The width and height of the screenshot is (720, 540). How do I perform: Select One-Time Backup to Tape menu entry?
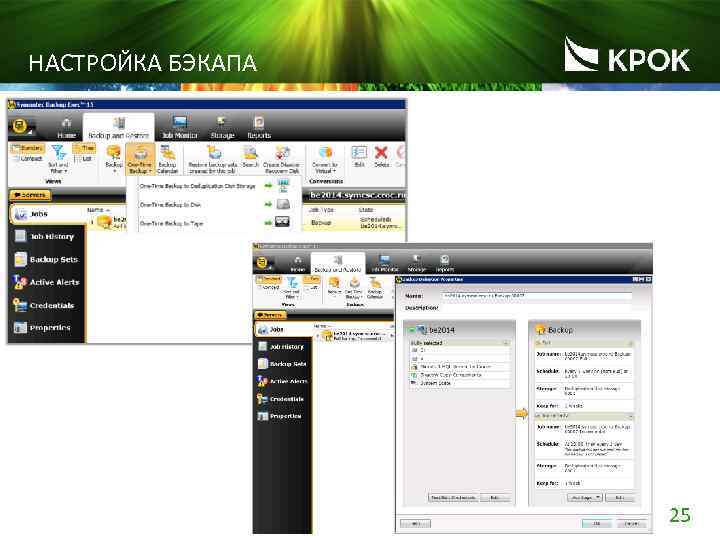tap(214, 223)
